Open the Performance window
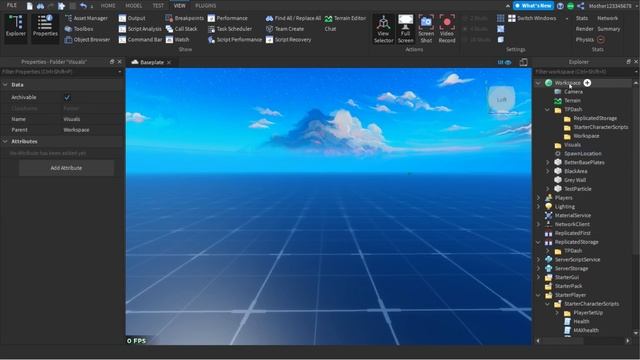Viewport: 640px width, 360px height. click(x=227, y=18)
